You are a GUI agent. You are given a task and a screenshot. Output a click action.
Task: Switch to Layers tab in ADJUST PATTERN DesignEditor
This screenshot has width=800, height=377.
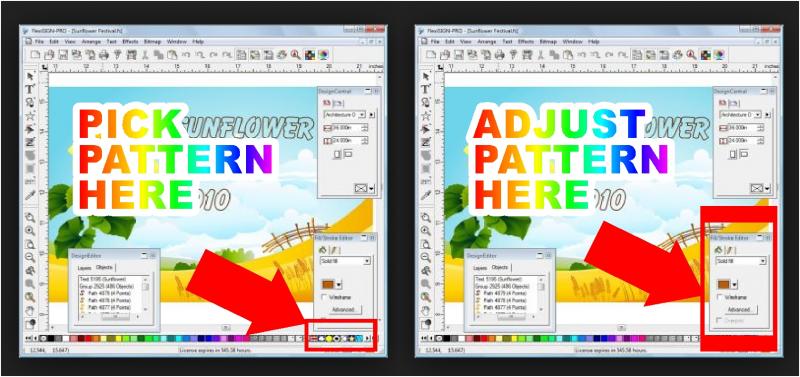click(x=480, y=267)
